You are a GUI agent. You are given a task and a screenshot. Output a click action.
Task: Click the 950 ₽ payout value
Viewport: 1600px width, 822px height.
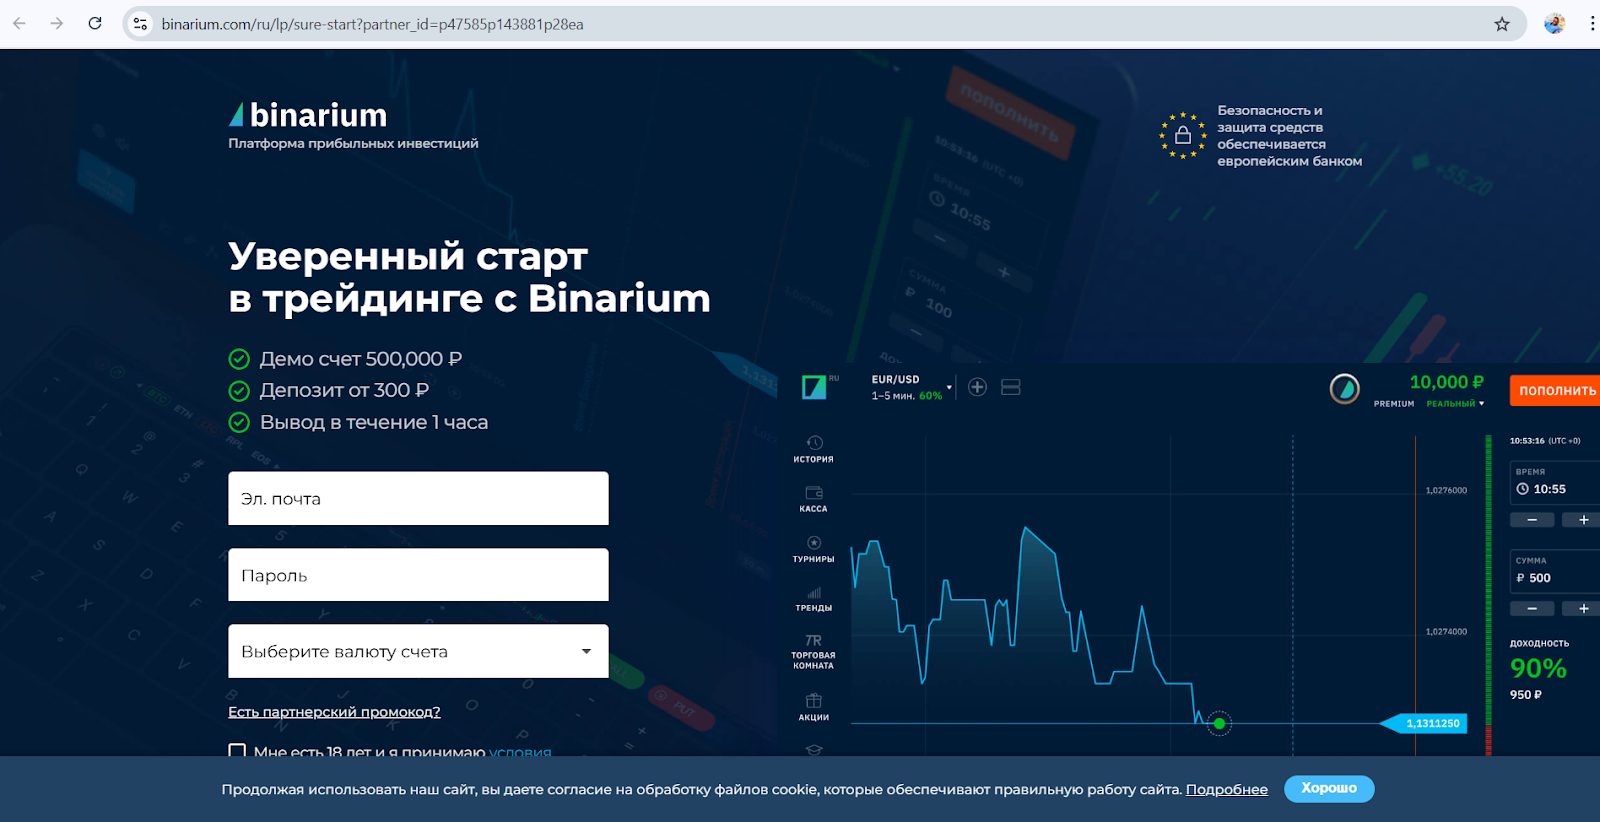pyautogui.click(x=1526, y=694)
